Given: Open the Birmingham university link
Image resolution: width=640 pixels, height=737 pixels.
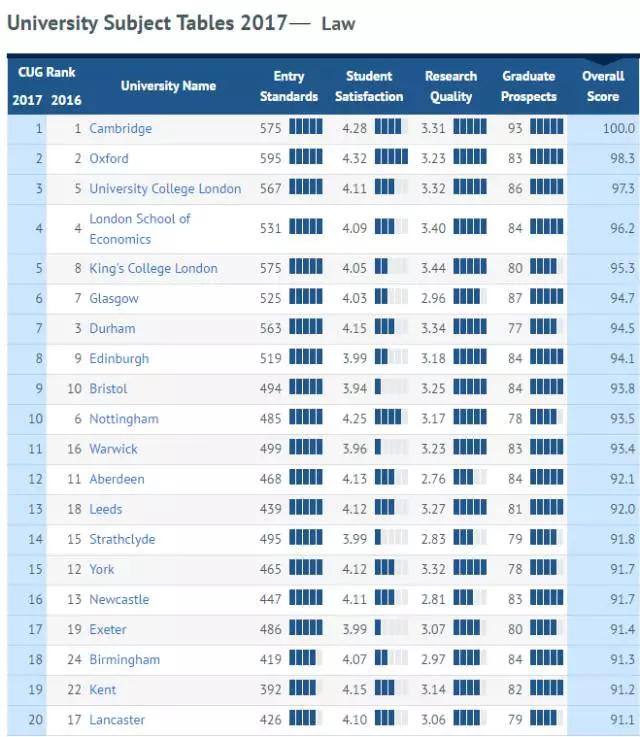Looking at the screenshot, I should click(x=125, y=659).
